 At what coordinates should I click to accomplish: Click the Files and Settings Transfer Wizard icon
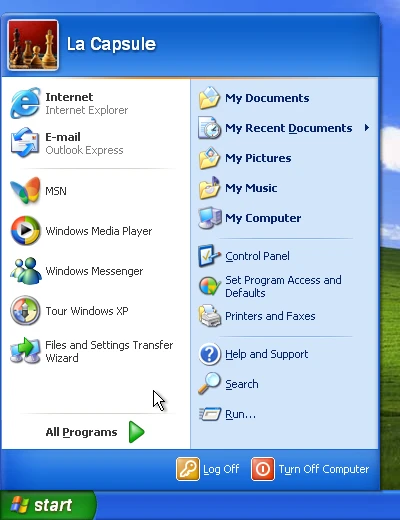coord(25,350)
